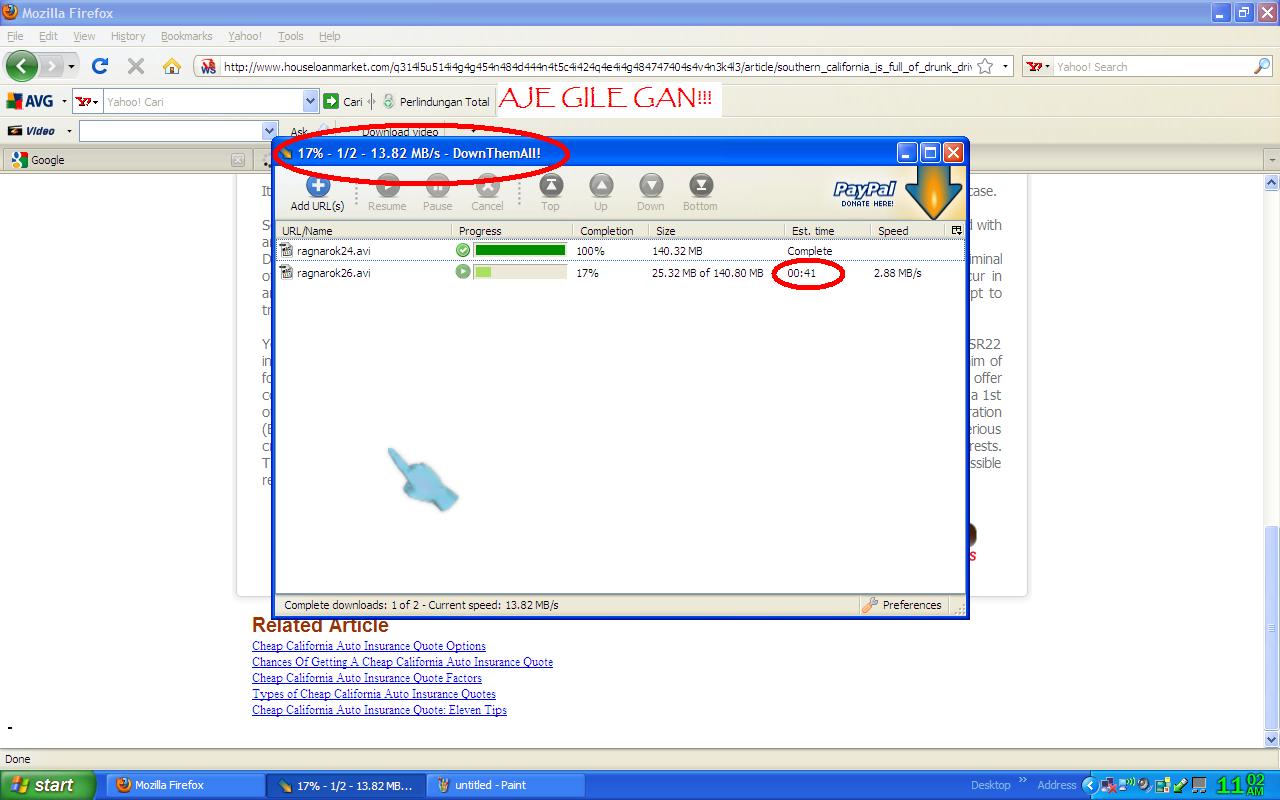Expand the taskbar Desktop toolbar chevron

(1023, 780)
